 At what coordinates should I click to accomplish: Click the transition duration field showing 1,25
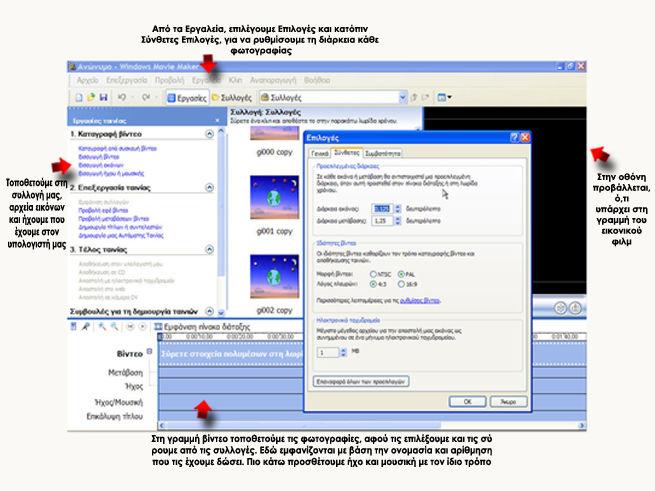pos(383,221)
